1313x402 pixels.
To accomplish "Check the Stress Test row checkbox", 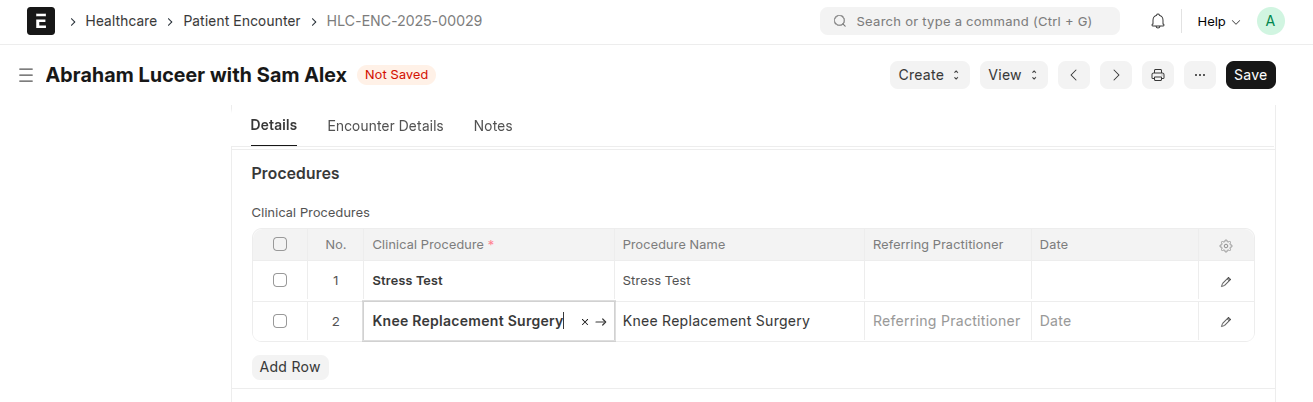I will pyautogui.click(x=280, y=281).
